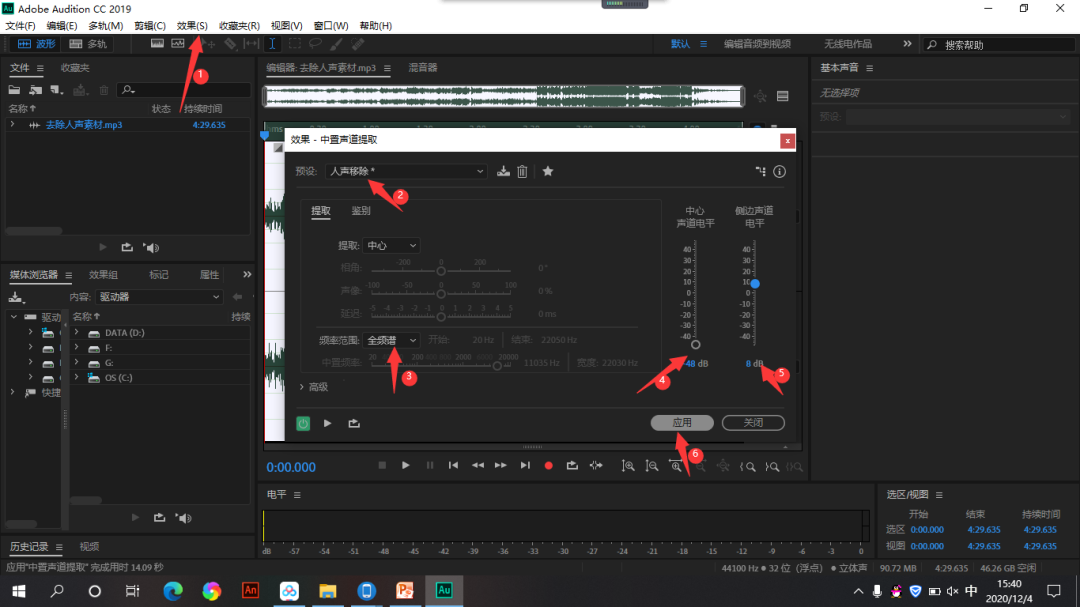This screenshot has height=607, width=1080.
Task: Switch to the 混音器 tab
Action: click(423, 68)
